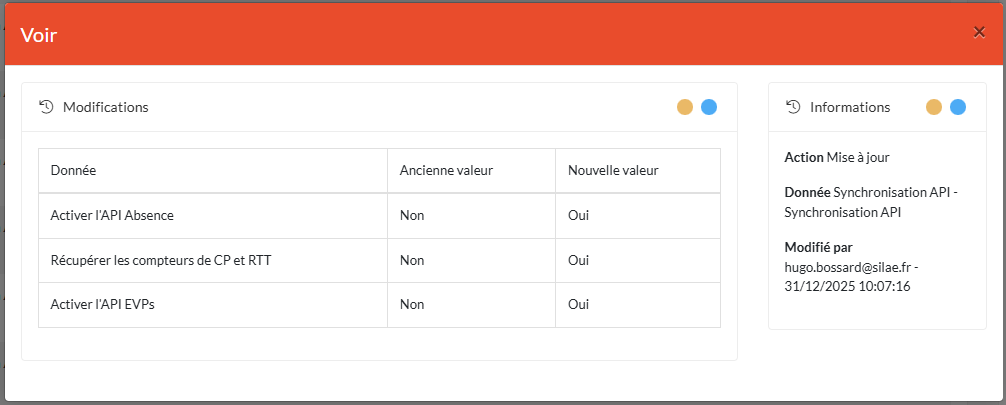Click the Oui value for Activer l'API Absence

point(578,216)
